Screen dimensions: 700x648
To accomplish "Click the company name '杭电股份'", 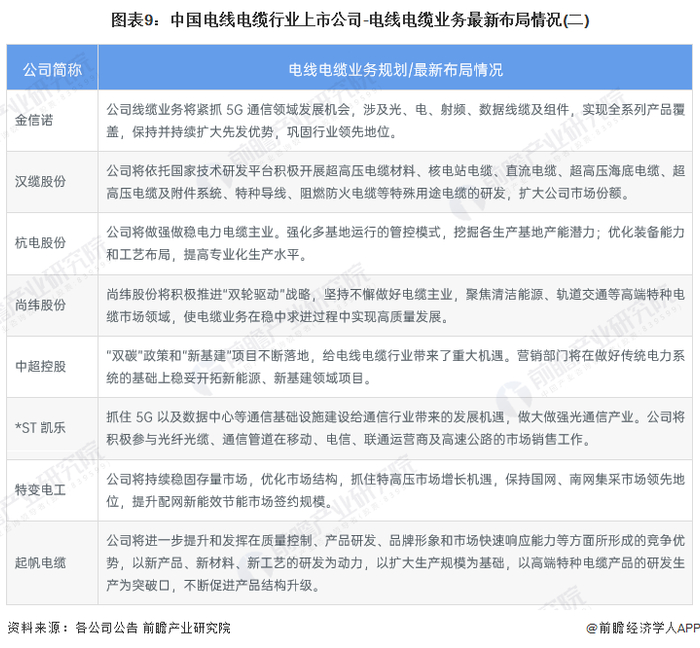I will 40,243.
